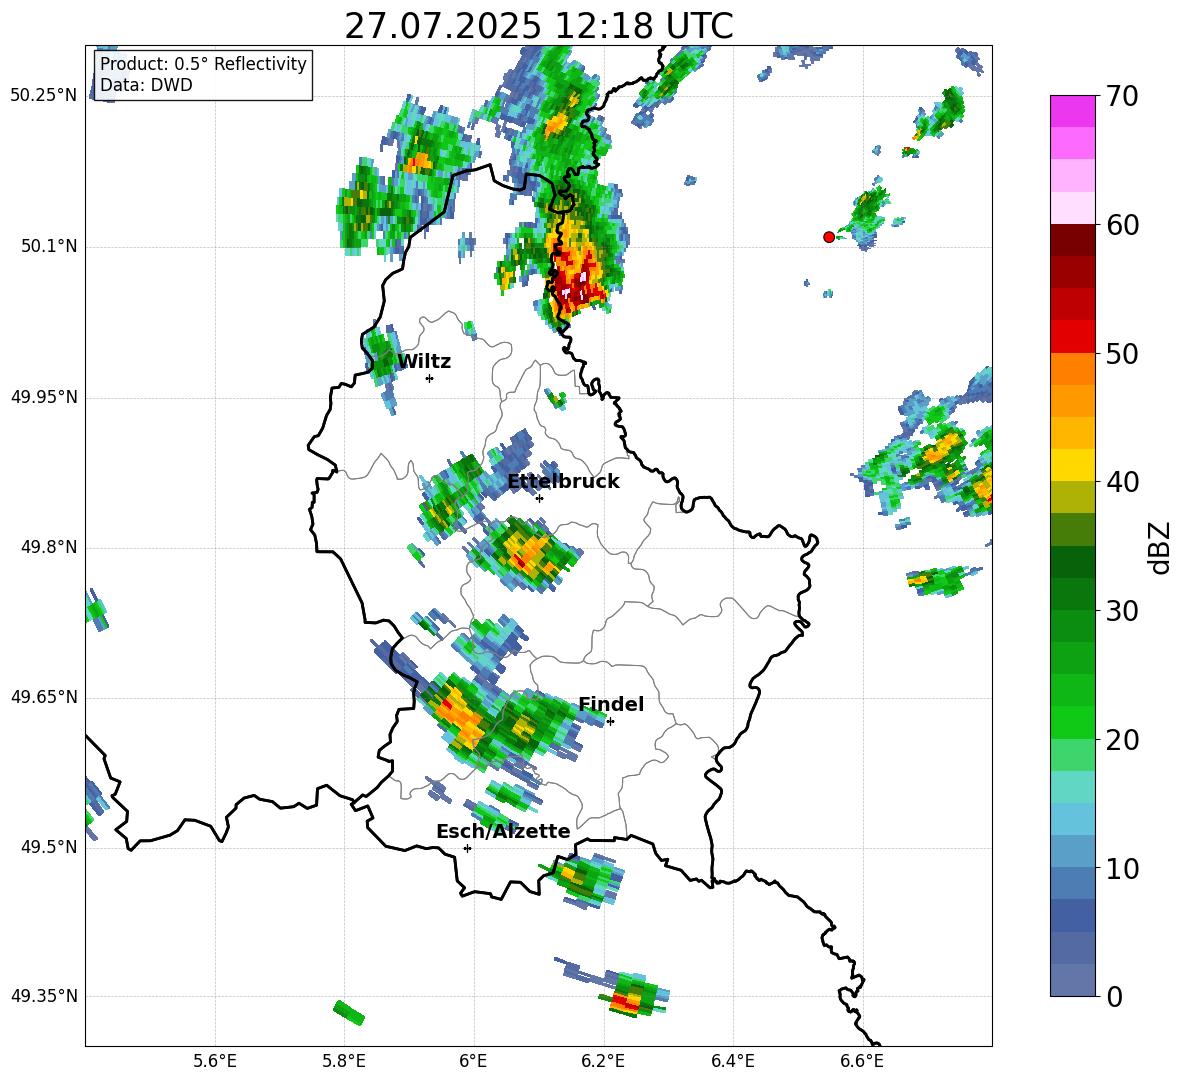
Task: Click the 10 colorbar tick label
Action: click(x=1123, y=868)
